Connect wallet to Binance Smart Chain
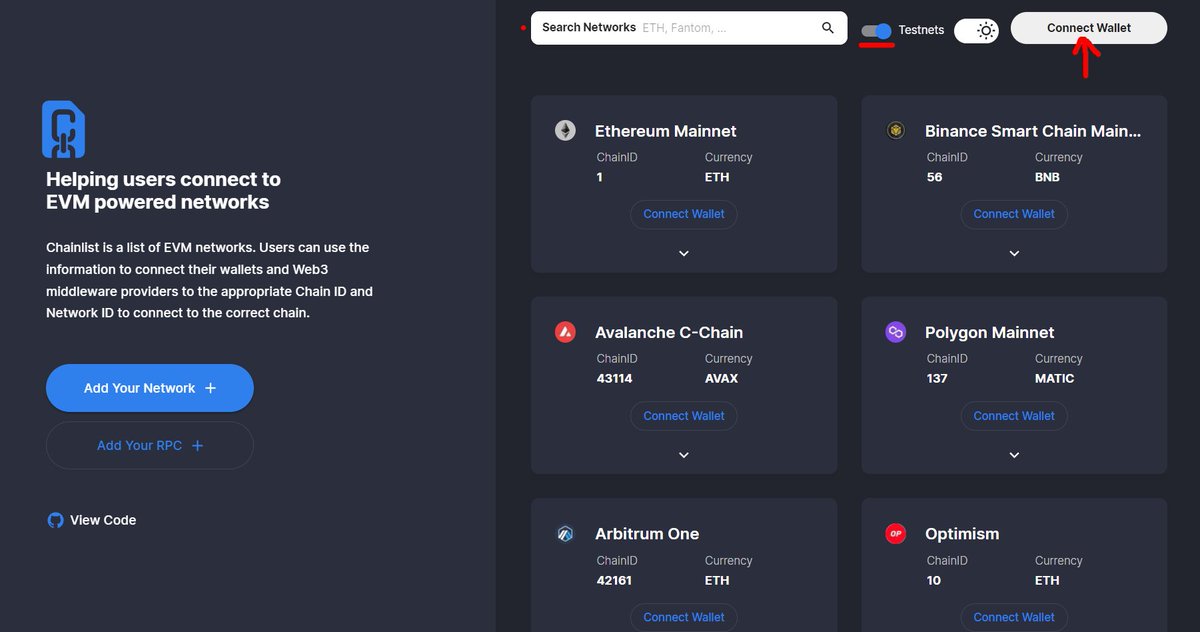 (x=1014, y=214)
